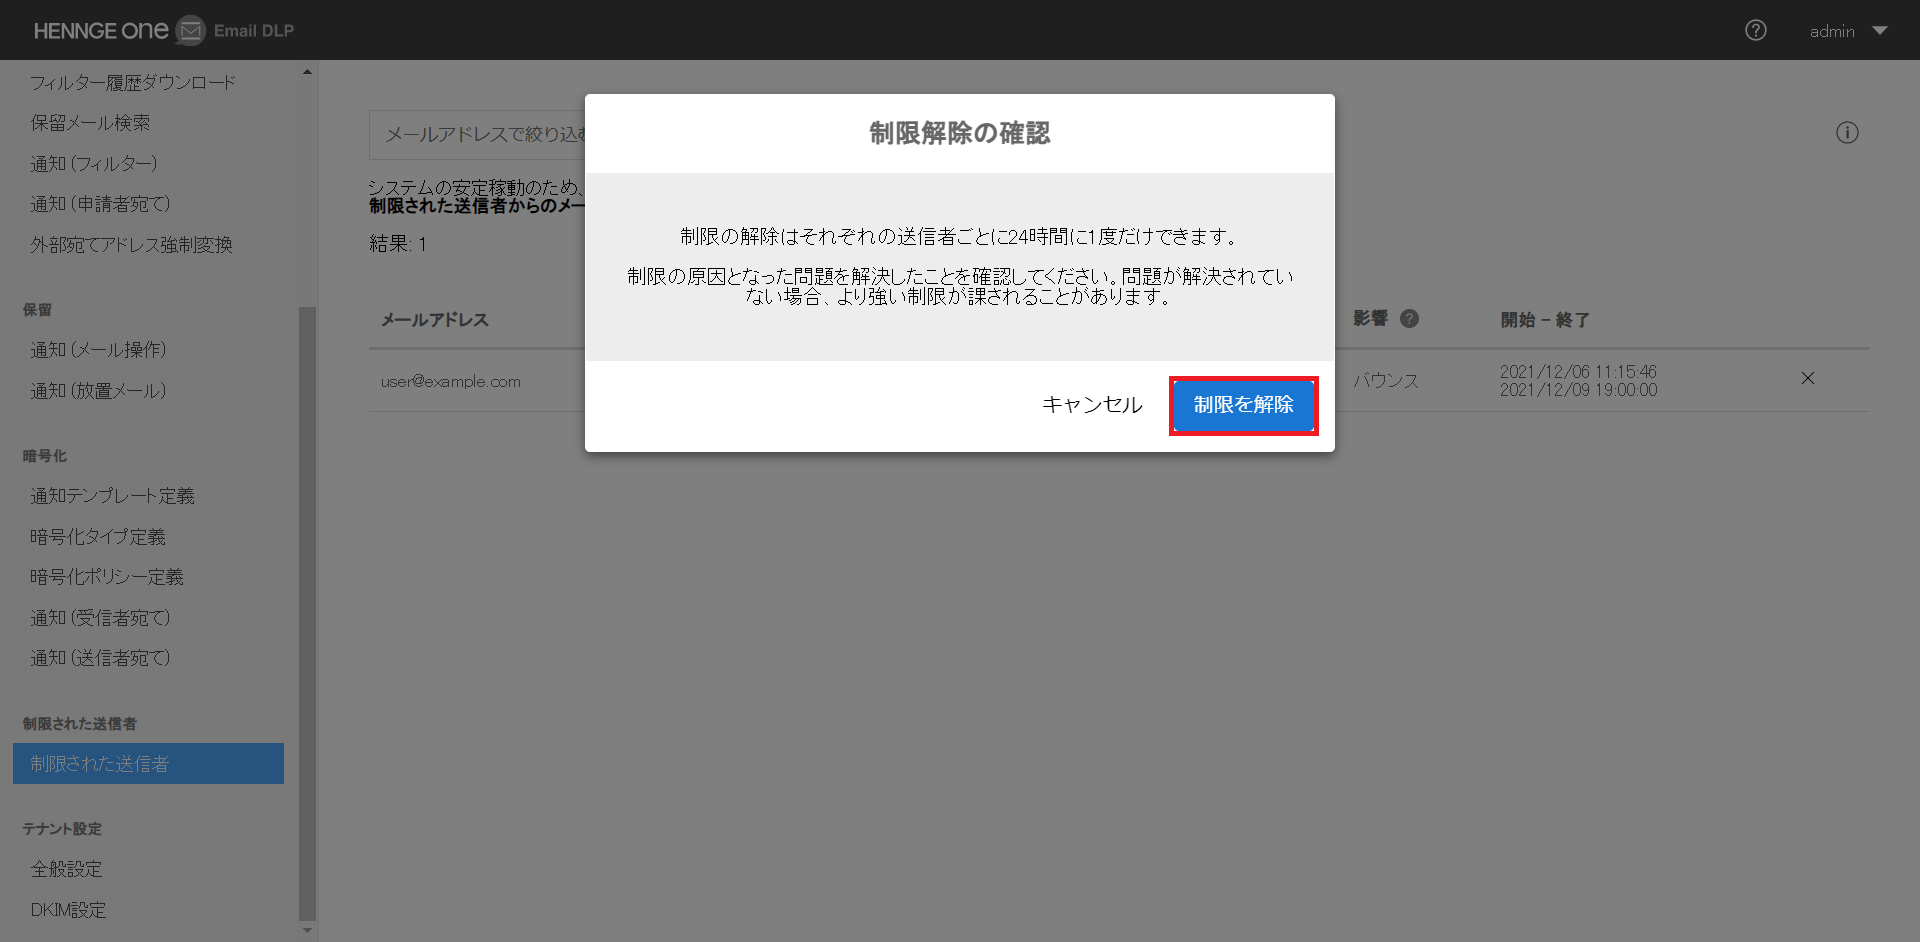
Task: Select 通知 (放置メール) in sidebar
Action: (x=98, y=391)
